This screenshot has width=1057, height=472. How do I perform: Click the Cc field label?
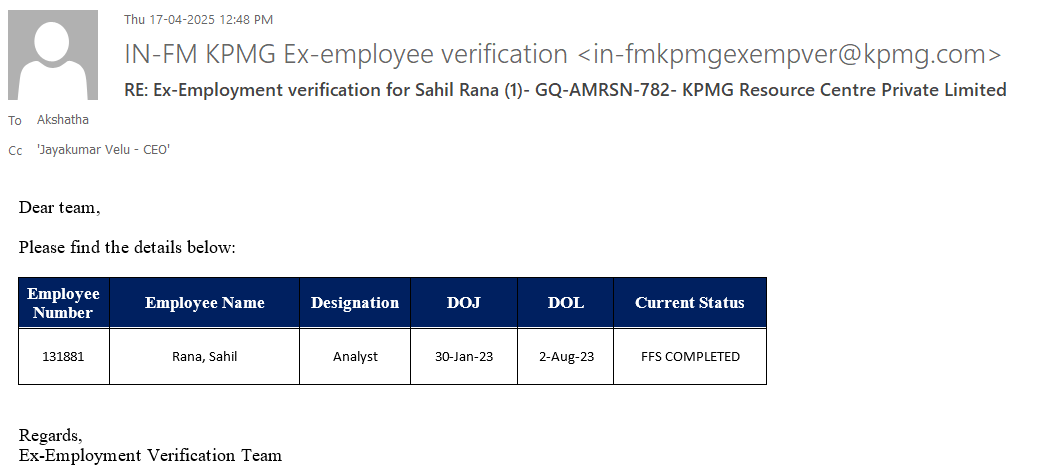pyautogui.click(x=15, y=151)
